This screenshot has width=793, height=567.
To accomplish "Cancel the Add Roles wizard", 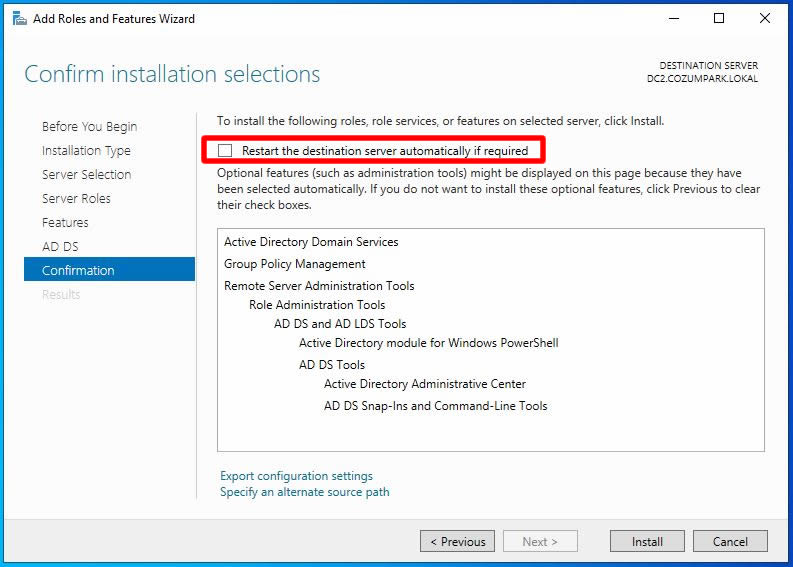I will [x=730, y=541].
